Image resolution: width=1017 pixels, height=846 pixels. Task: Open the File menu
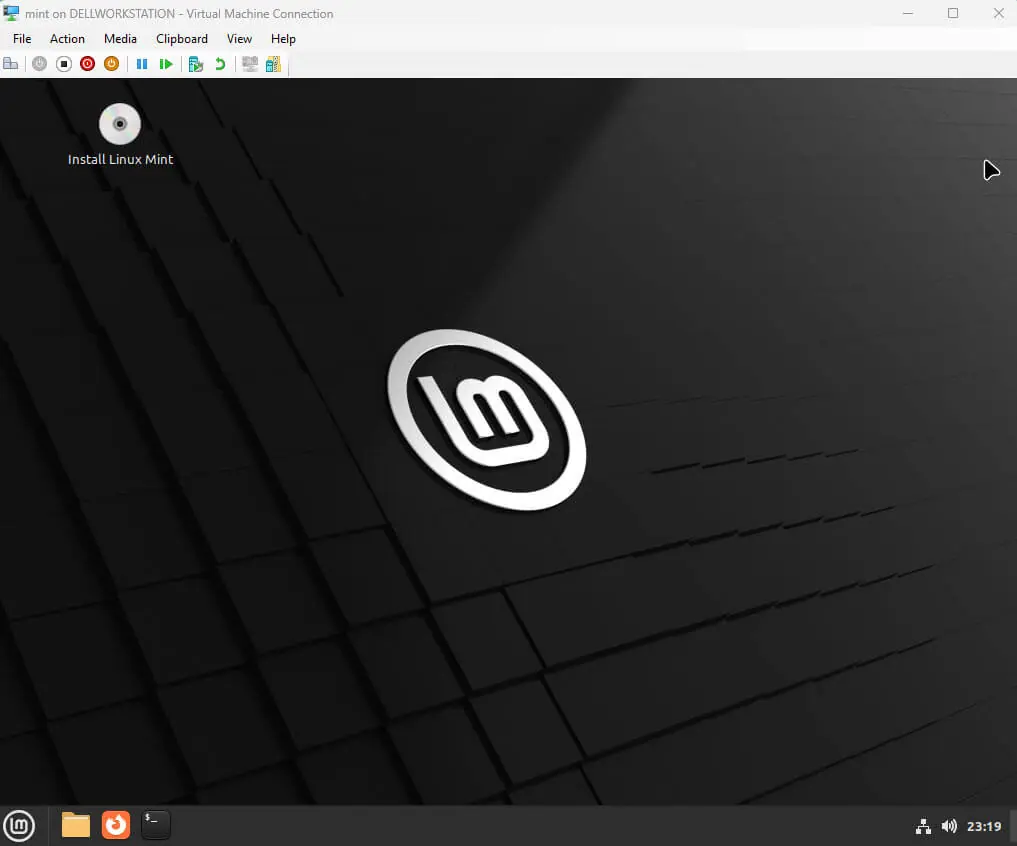pyautogui.click(x=22, y=39)
